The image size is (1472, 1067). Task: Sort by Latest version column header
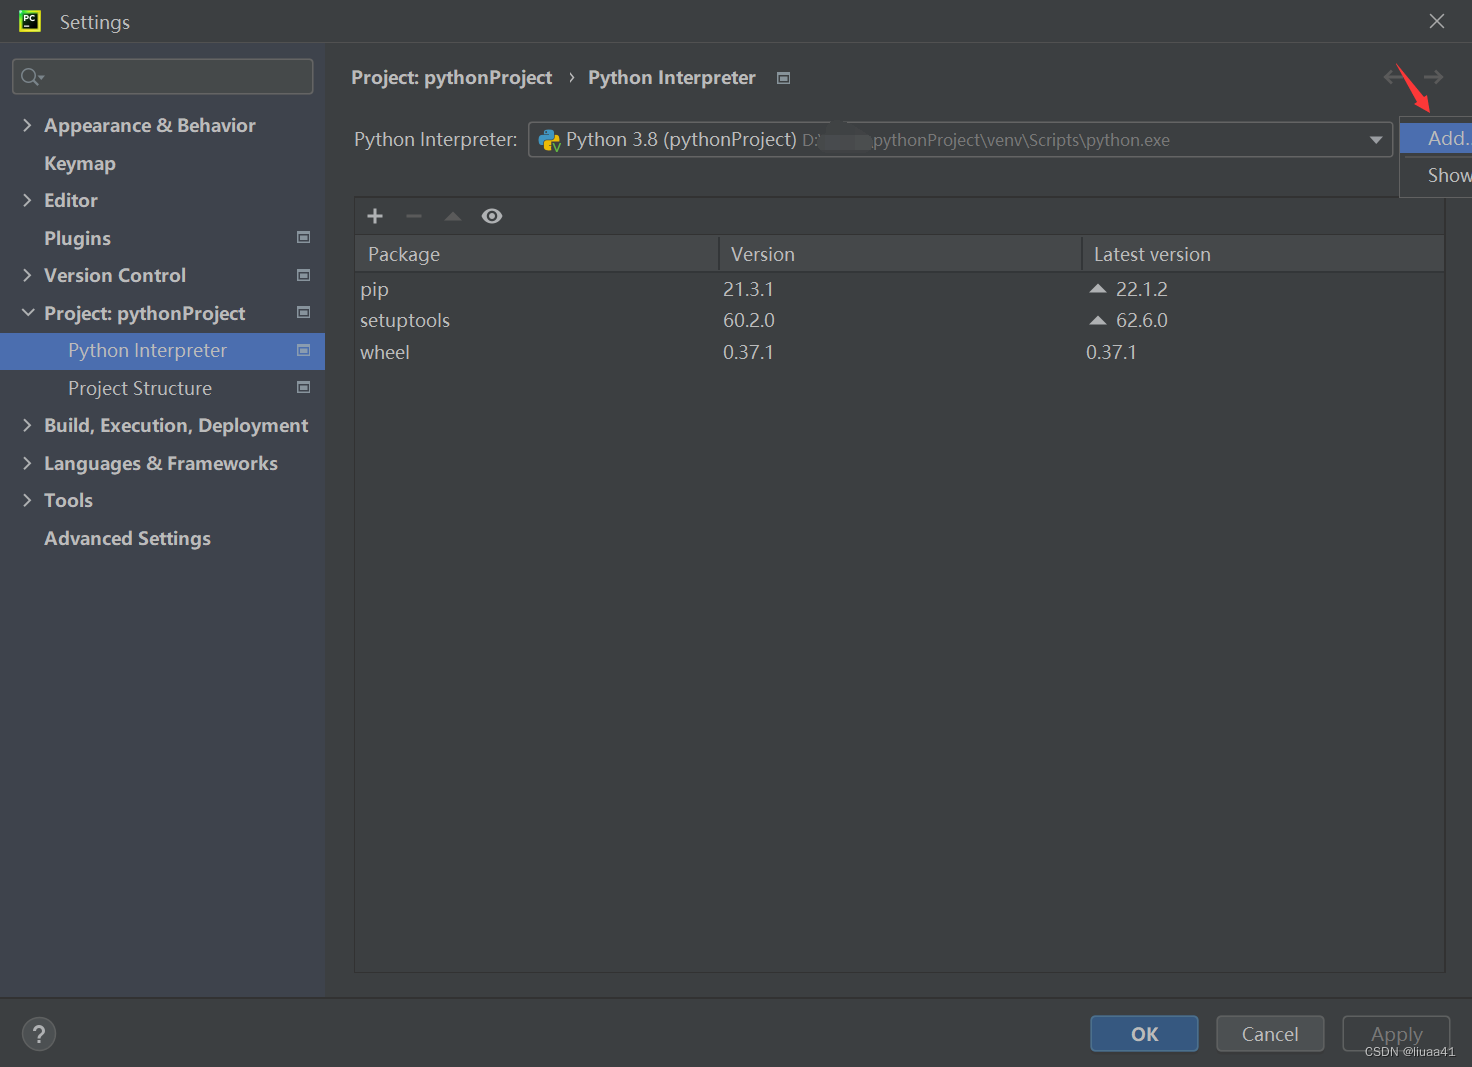[1263, 254]
